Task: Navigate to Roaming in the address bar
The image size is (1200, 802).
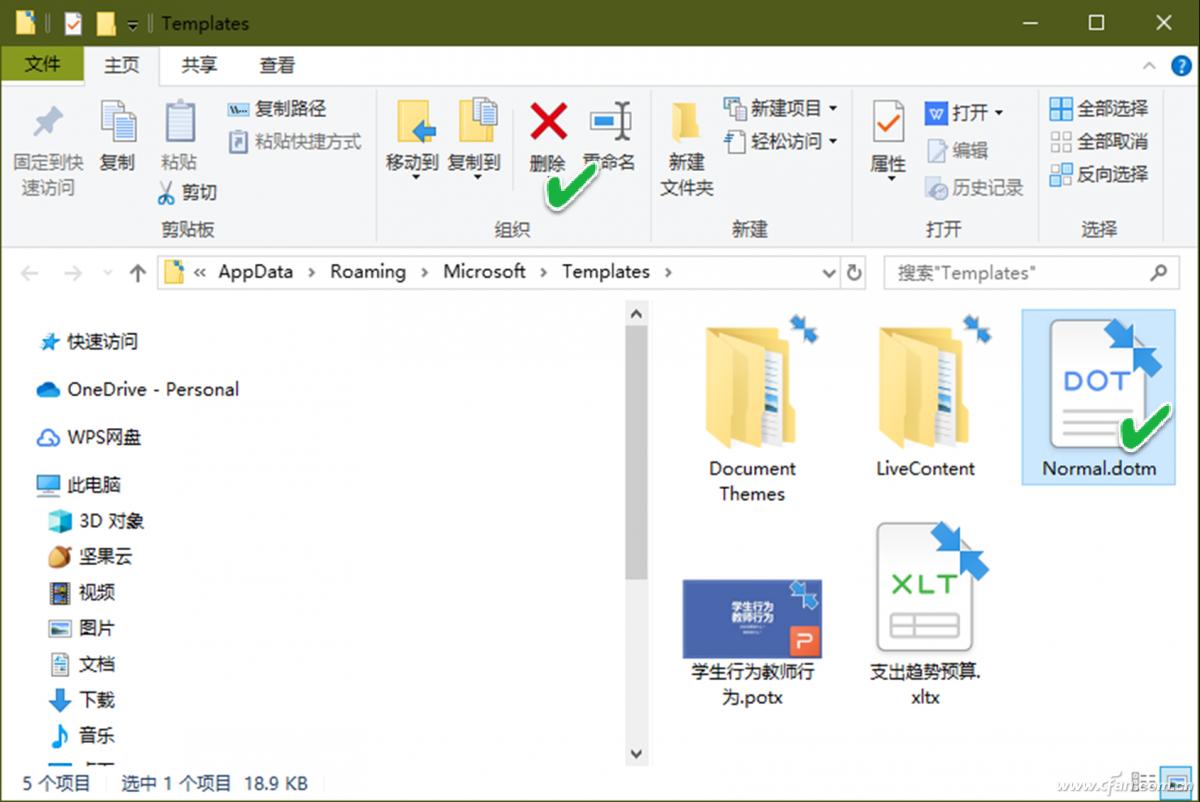Action: (367, 271)
